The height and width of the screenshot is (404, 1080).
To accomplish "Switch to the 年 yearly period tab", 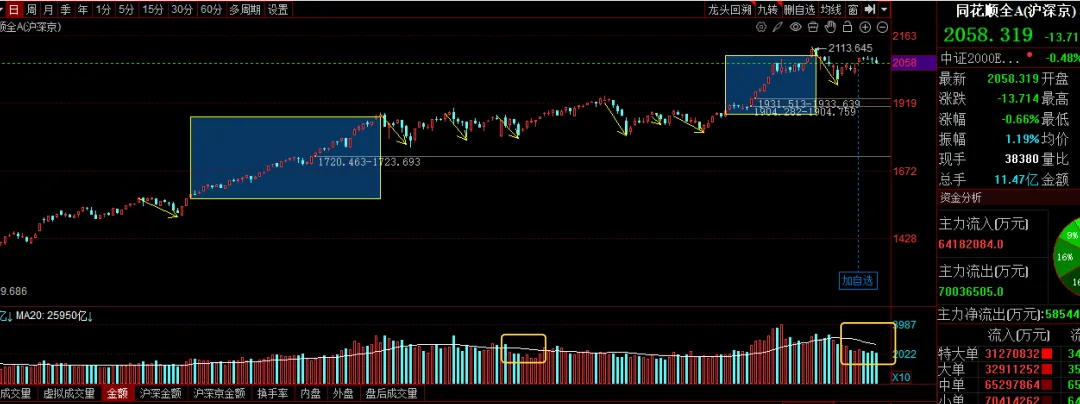I will pos(83,10).
